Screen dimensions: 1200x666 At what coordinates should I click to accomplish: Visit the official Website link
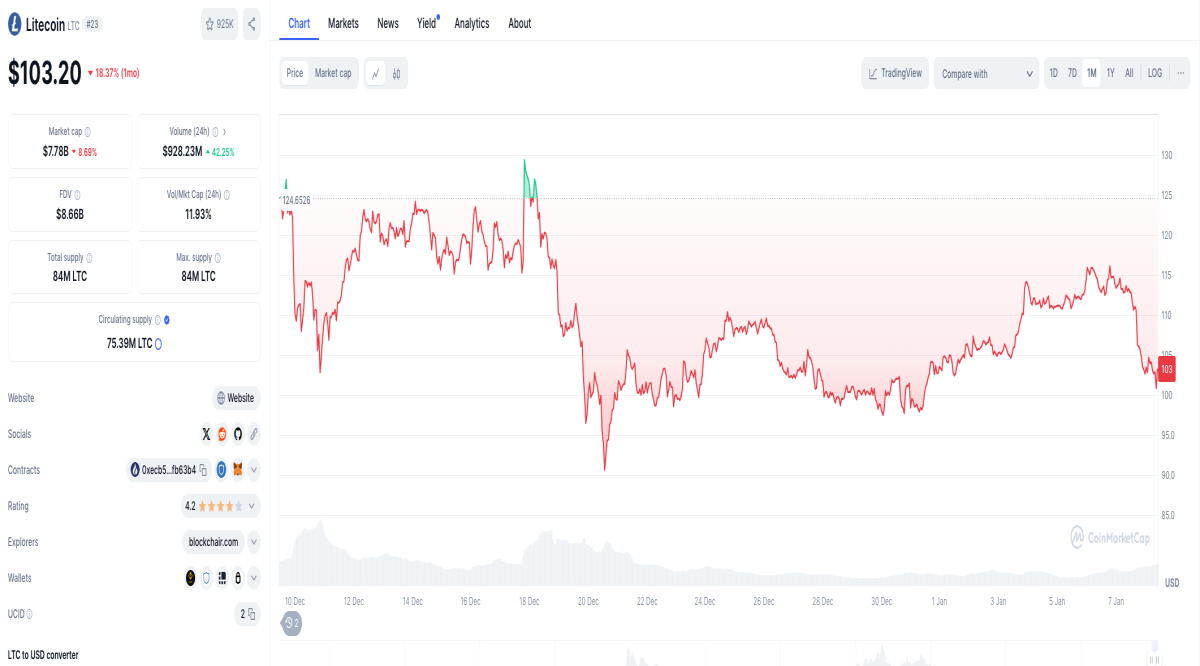[x=236, y=398]
